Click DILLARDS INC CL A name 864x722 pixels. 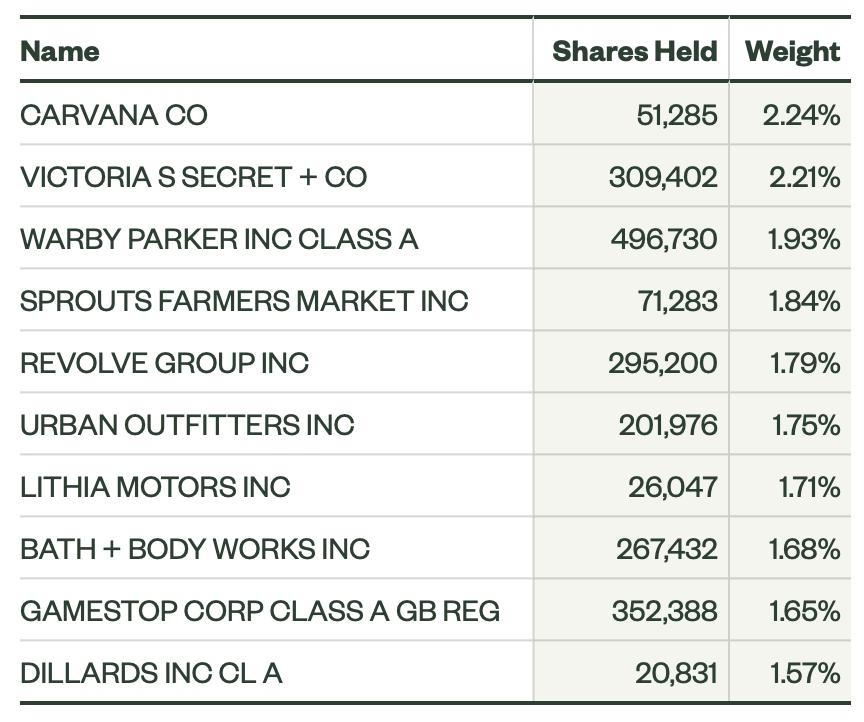pos(151,673)
